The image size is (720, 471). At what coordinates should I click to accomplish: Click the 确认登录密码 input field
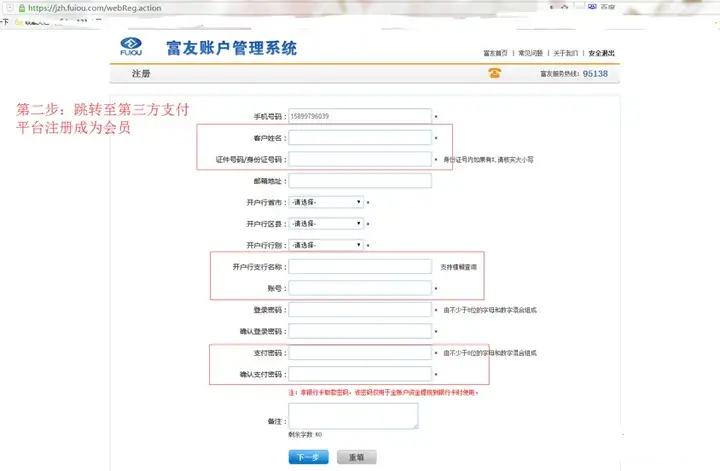[x=360, y=331]
